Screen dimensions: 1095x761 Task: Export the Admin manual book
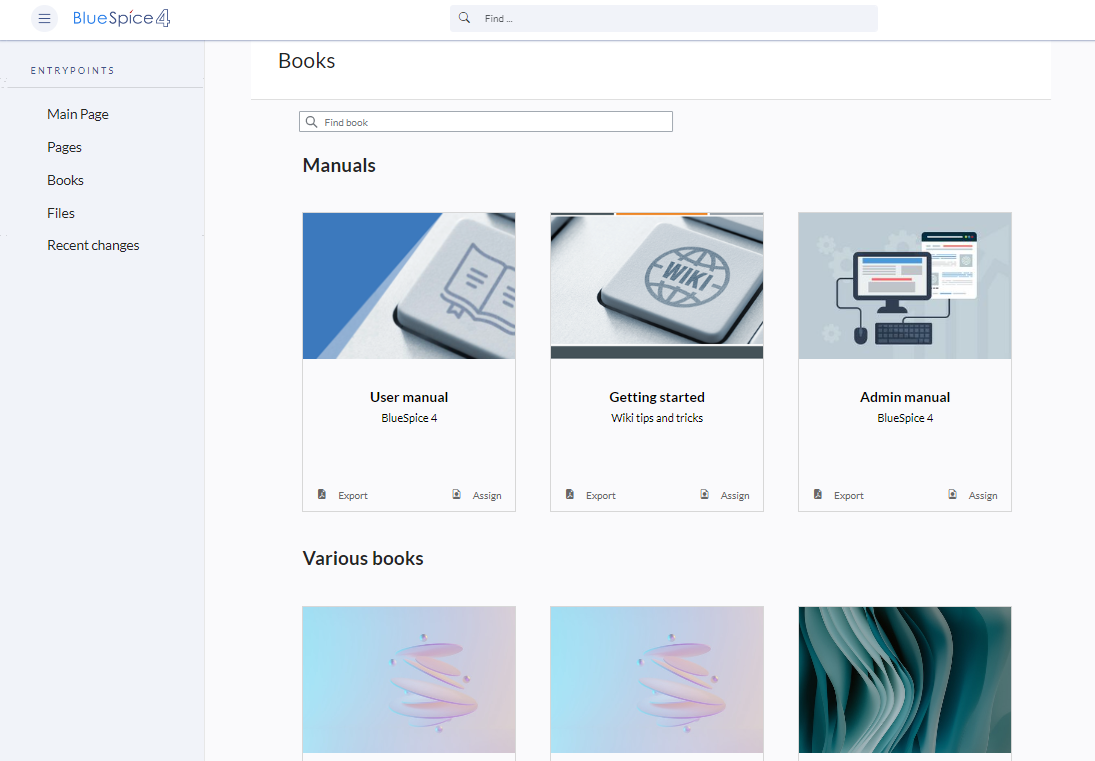[848, 496]
